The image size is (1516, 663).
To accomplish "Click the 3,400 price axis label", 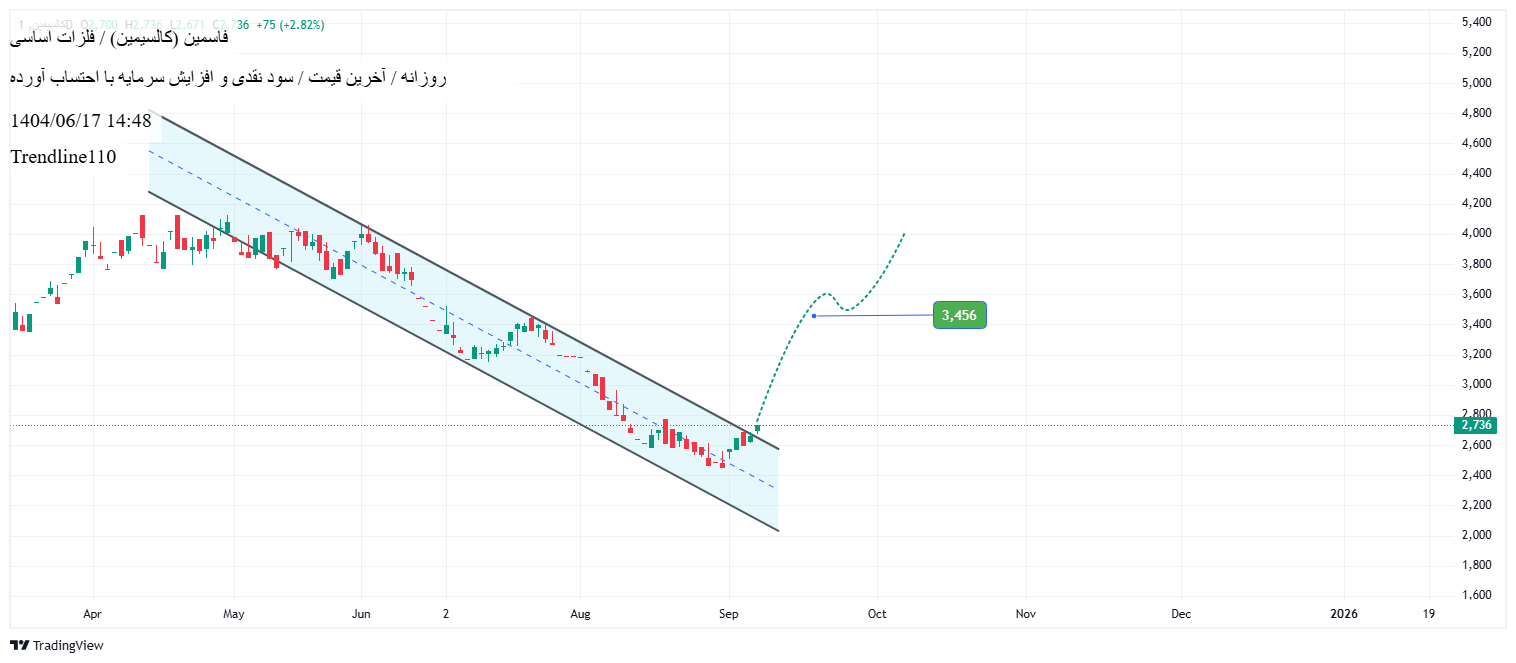I will tap(1476, 324).
